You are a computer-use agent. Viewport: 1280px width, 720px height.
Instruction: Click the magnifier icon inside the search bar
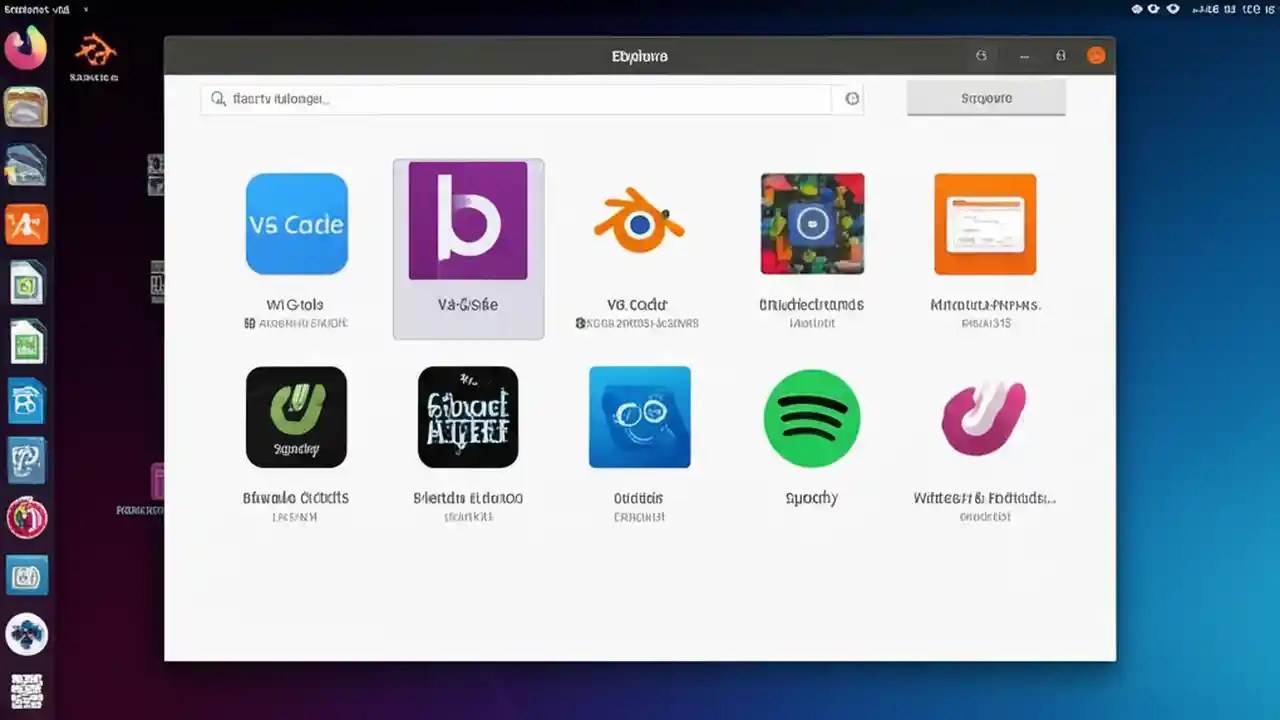pyautogui.click(x=218, y=98)
